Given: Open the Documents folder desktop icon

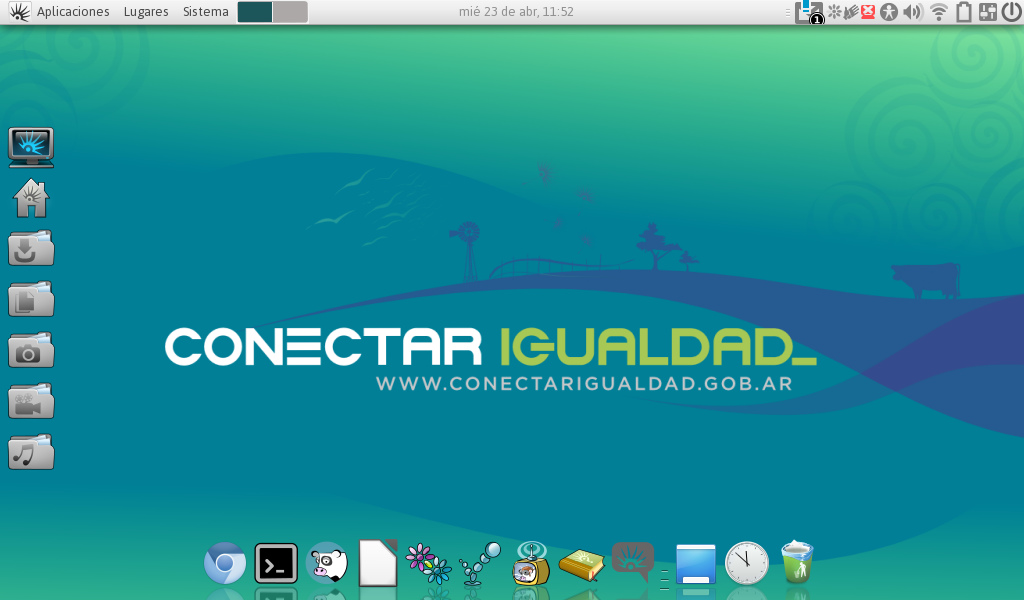Looking at the screenshot, I should [31, 299].
